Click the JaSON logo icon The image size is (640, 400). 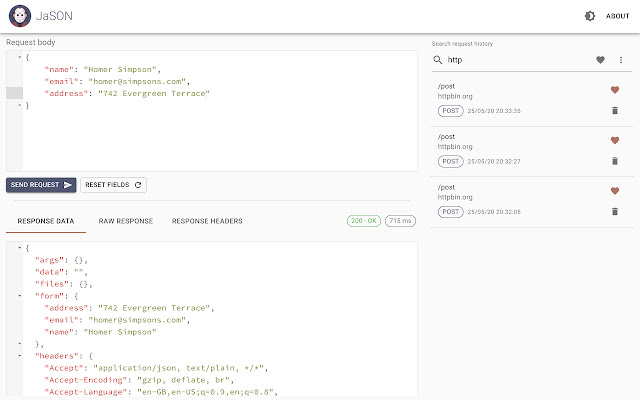point(20,16)
